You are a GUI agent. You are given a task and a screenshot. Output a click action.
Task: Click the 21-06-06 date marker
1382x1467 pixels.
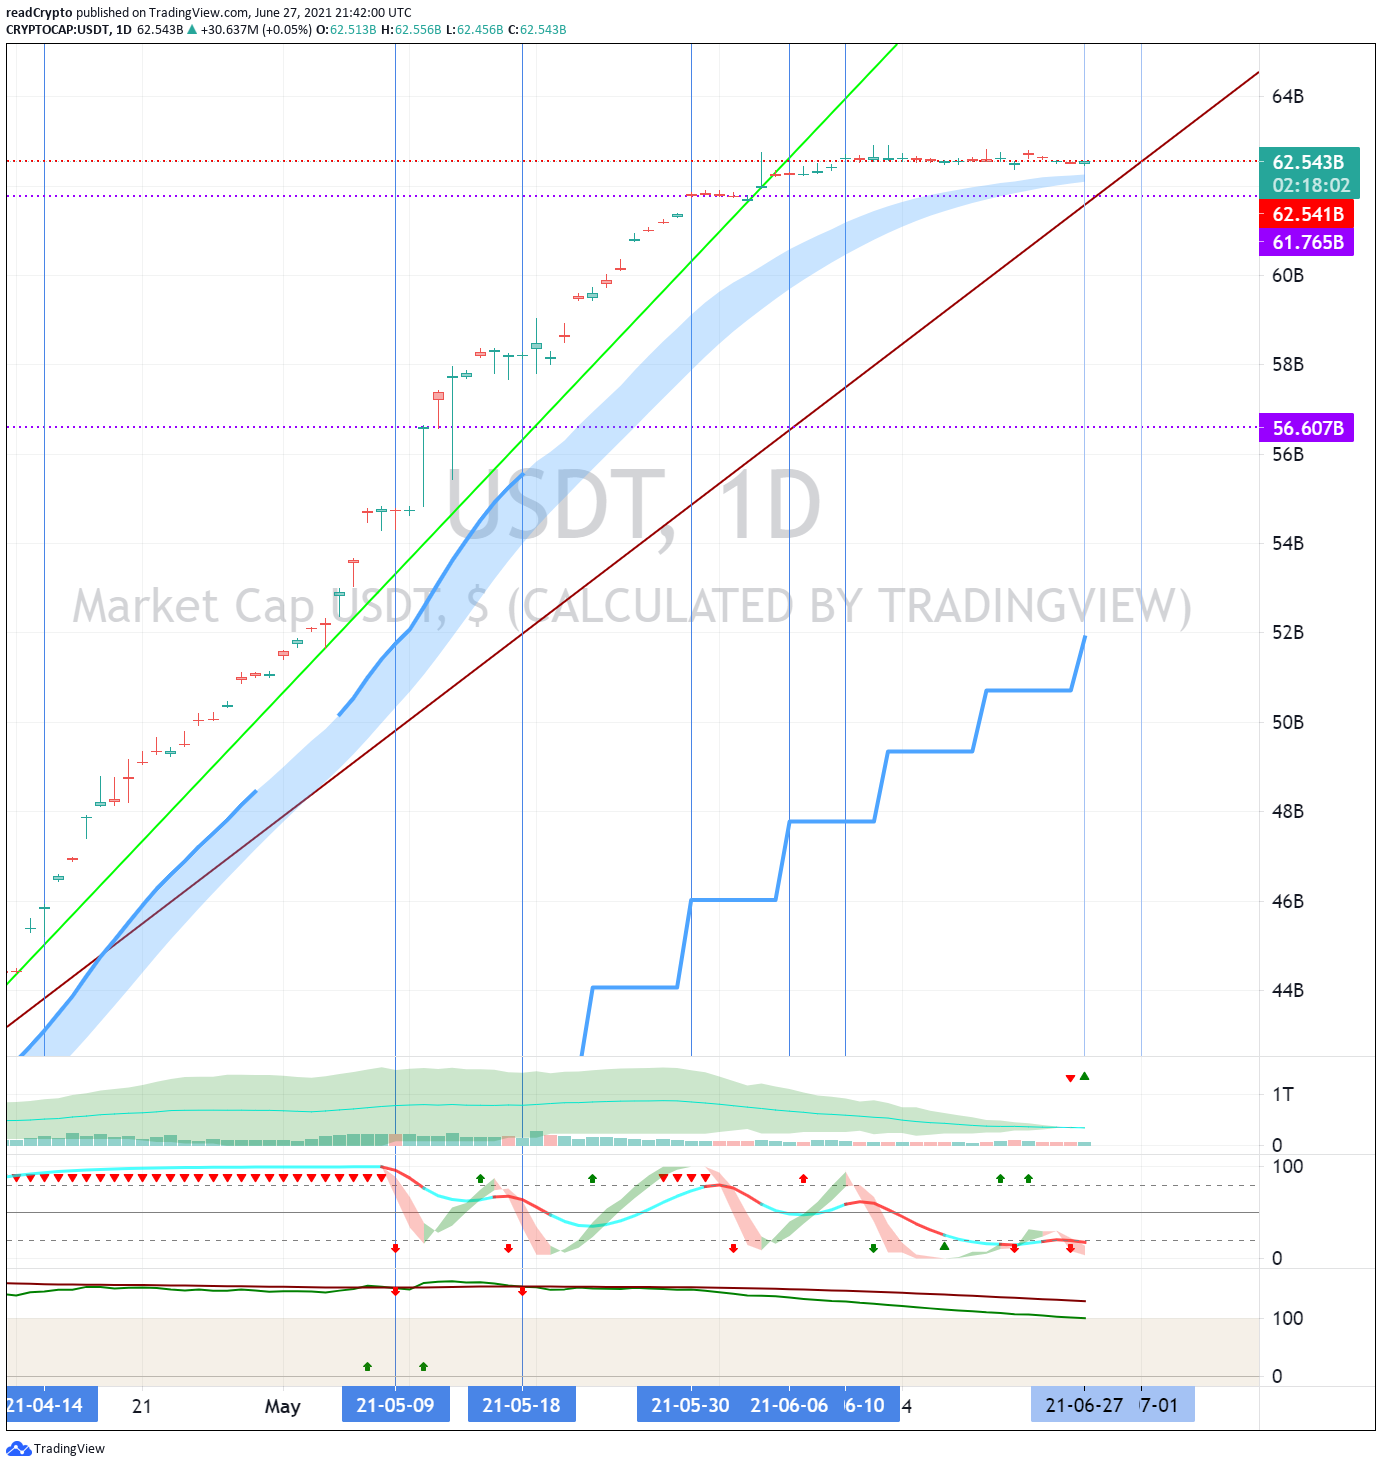789,1405
